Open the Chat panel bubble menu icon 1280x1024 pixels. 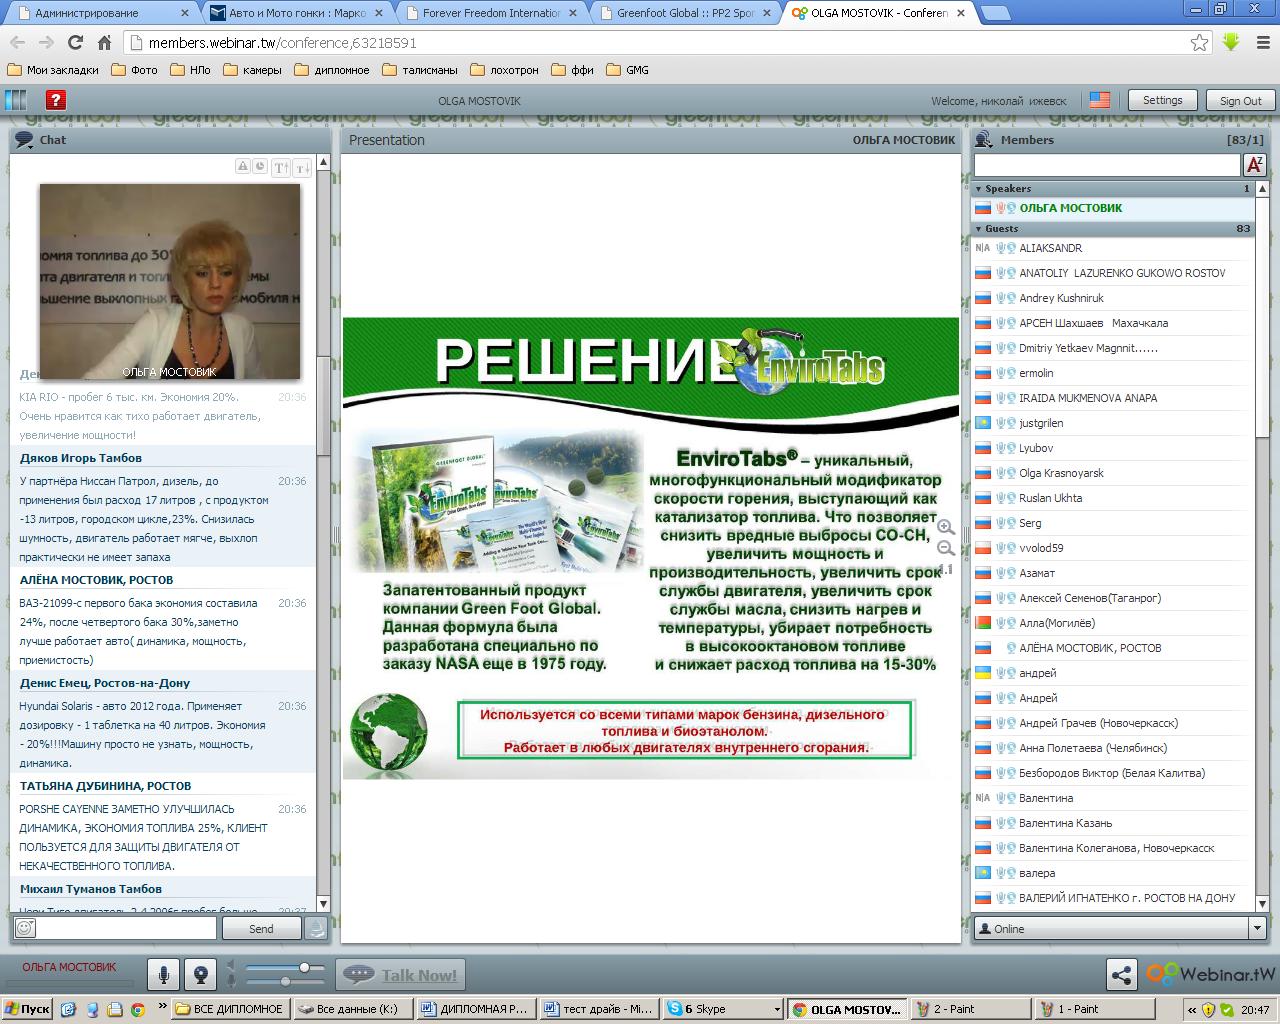point(24,140)
